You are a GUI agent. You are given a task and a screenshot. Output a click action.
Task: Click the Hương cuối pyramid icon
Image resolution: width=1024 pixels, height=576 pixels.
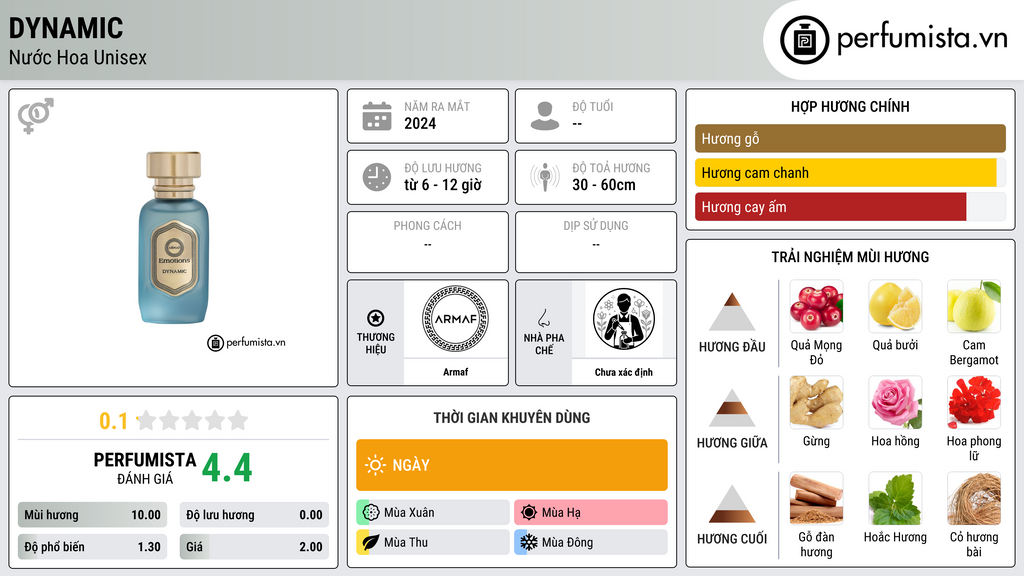tap(732, 504)
